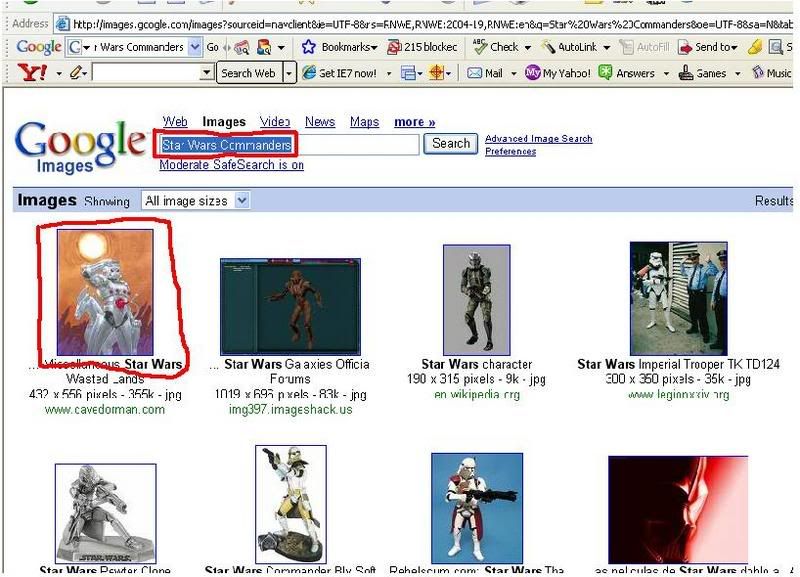Screen dimensions: 800x577
Task: Open the more » link
Action: coord(415,122)
